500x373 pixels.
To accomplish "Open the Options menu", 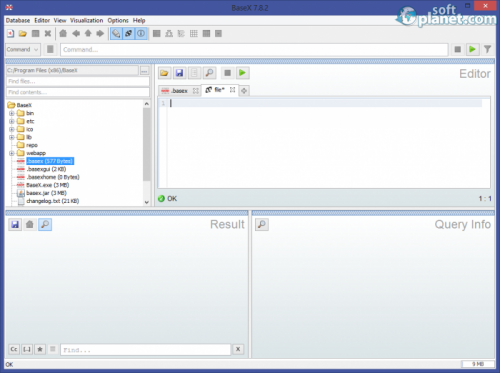I will [118, 20].
